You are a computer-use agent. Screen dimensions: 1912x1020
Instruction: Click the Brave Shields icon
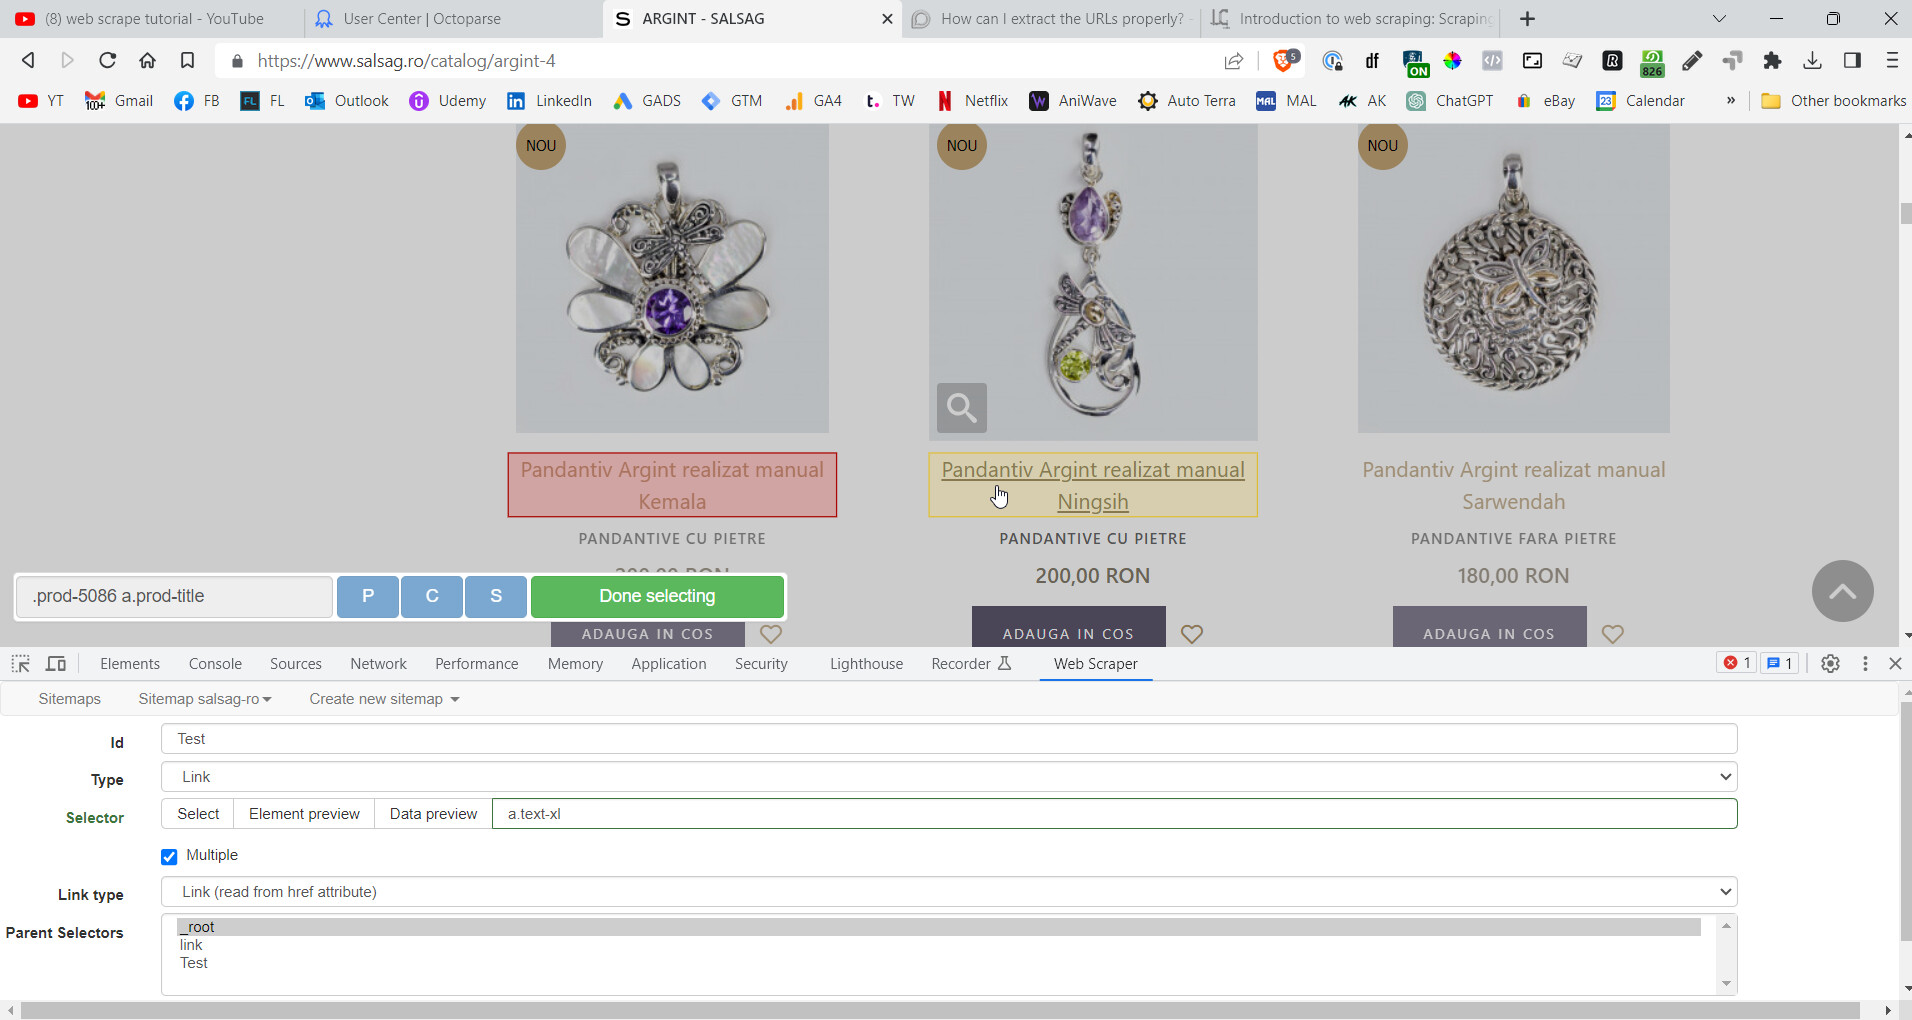click(1285, 61)
